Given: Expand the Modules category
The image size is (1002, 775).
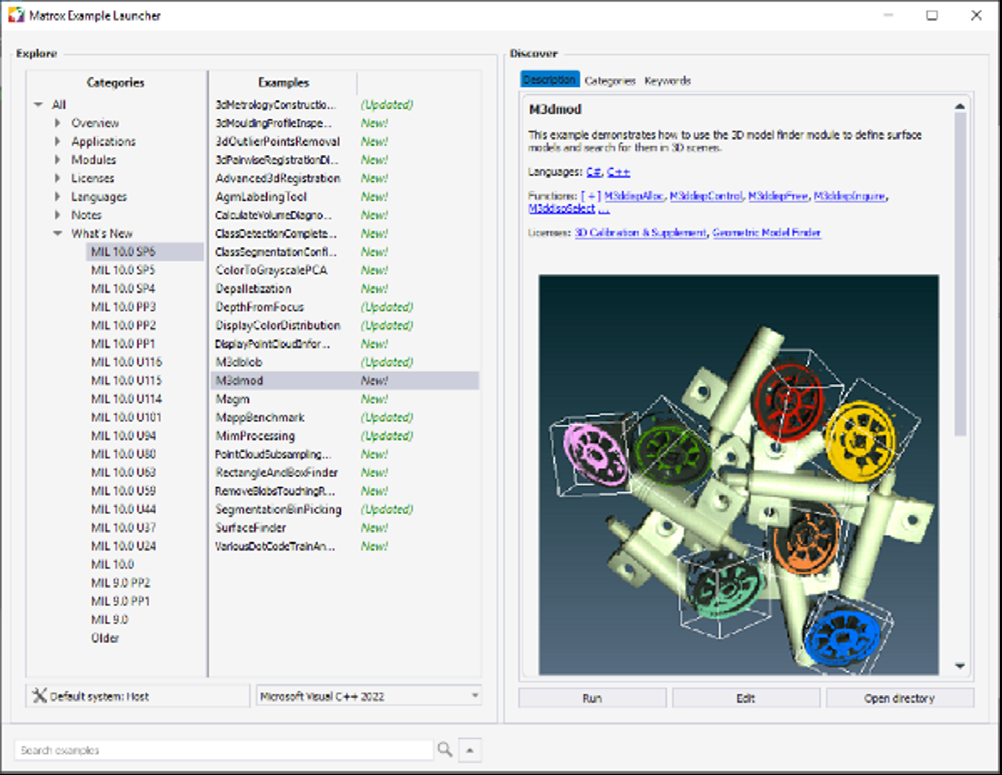Looking at the screenshot, I should click(x=58, y=160).
